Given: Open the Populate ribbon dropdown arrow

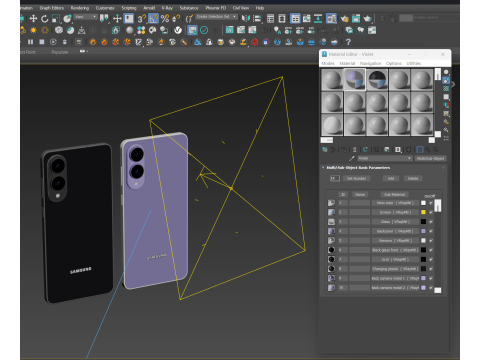Looking at the screenshot, I should tap(87, 51).
